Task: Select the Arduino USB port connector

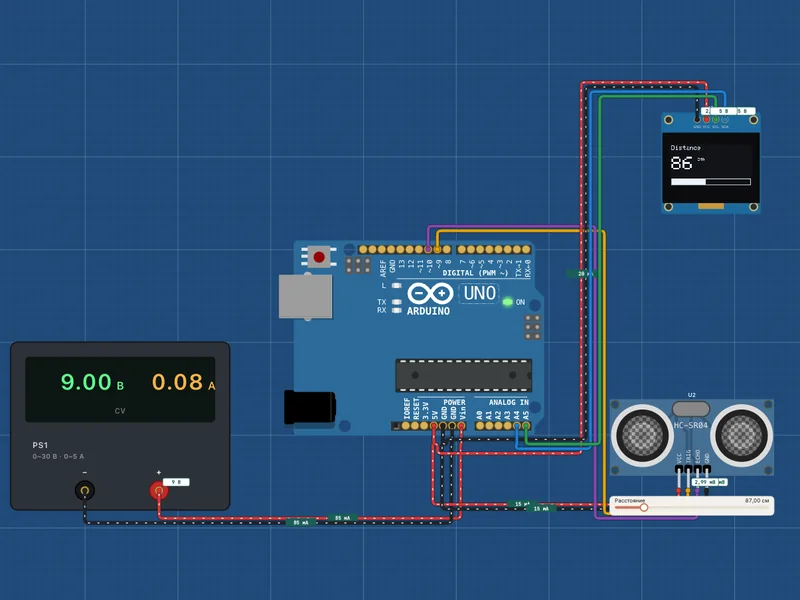Action: pos(306,297)
